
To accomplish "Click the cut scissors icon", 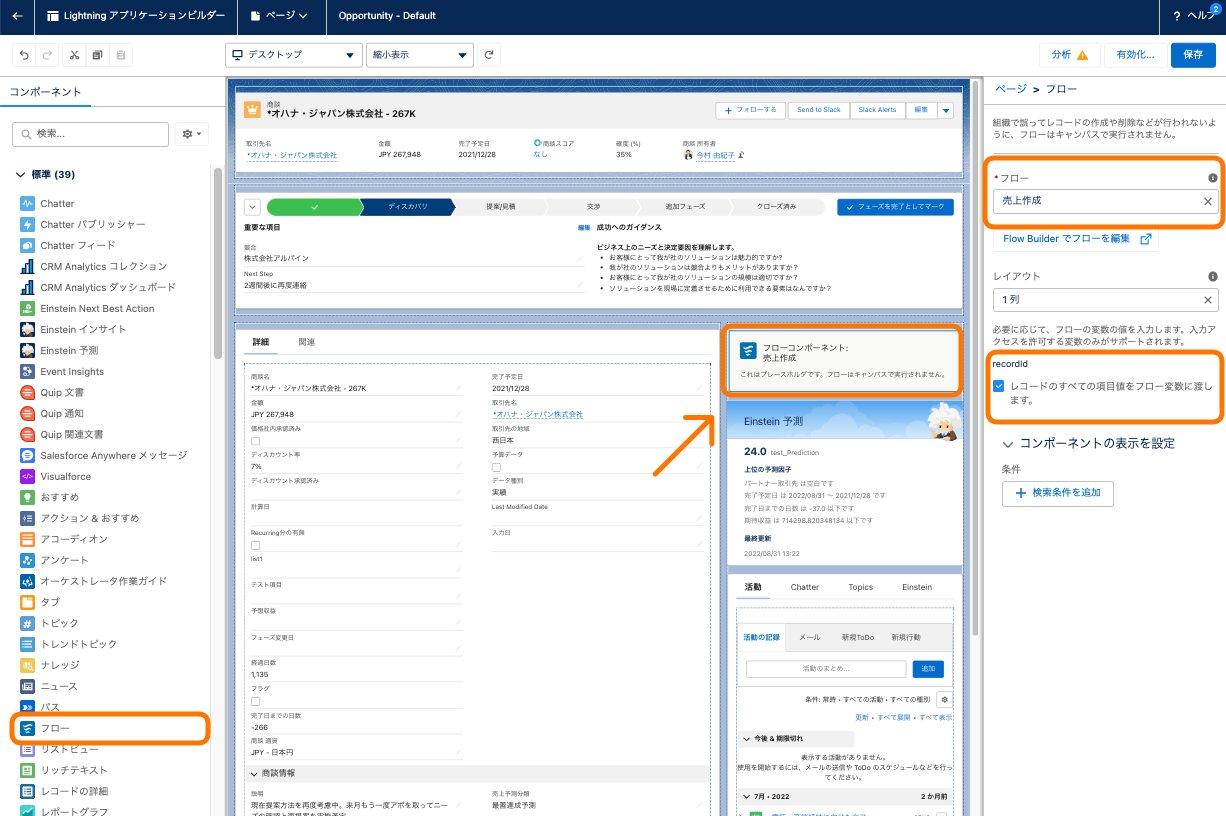I will click(74, 55).
